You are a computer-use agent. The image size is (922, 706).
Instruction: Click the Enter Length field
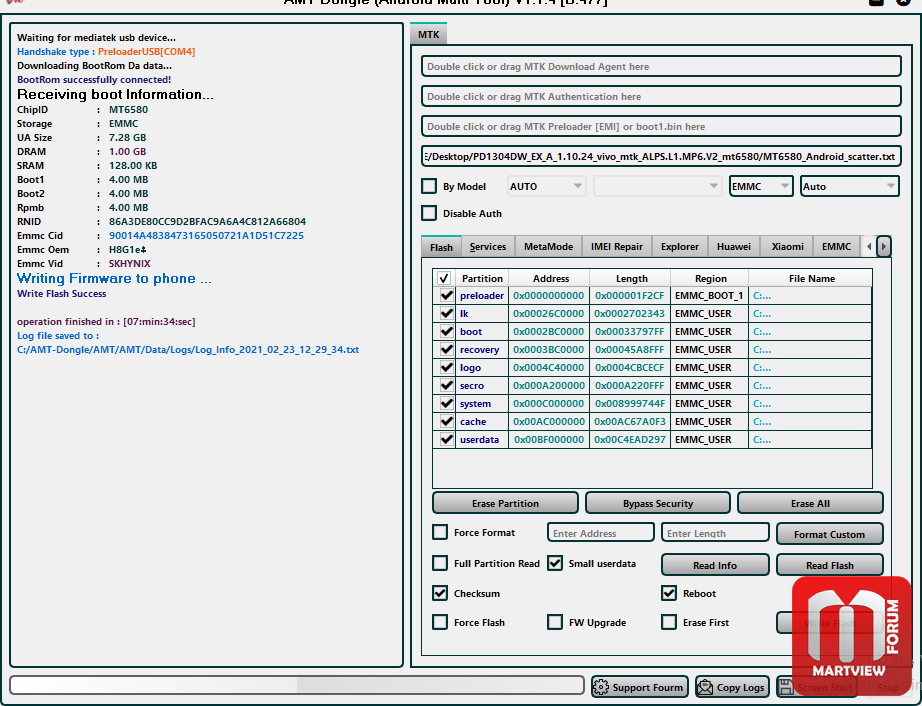(715, 533)
